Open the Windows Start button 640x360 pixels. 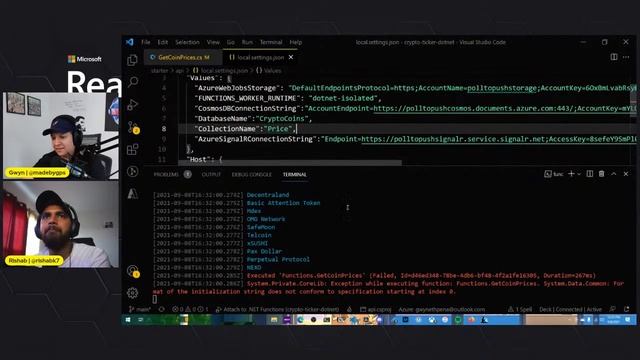pos(128,320)
